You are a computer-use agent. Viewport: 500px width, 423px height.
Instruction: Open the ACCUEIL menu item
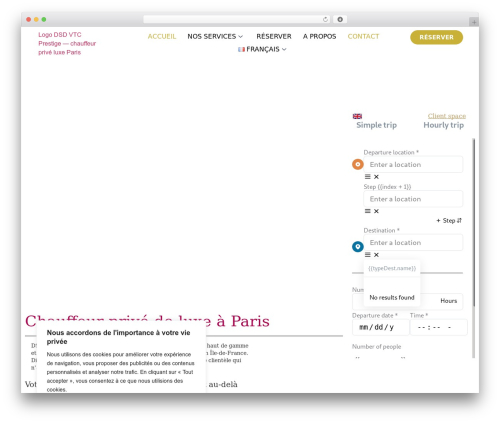click(x=162, y=36)
